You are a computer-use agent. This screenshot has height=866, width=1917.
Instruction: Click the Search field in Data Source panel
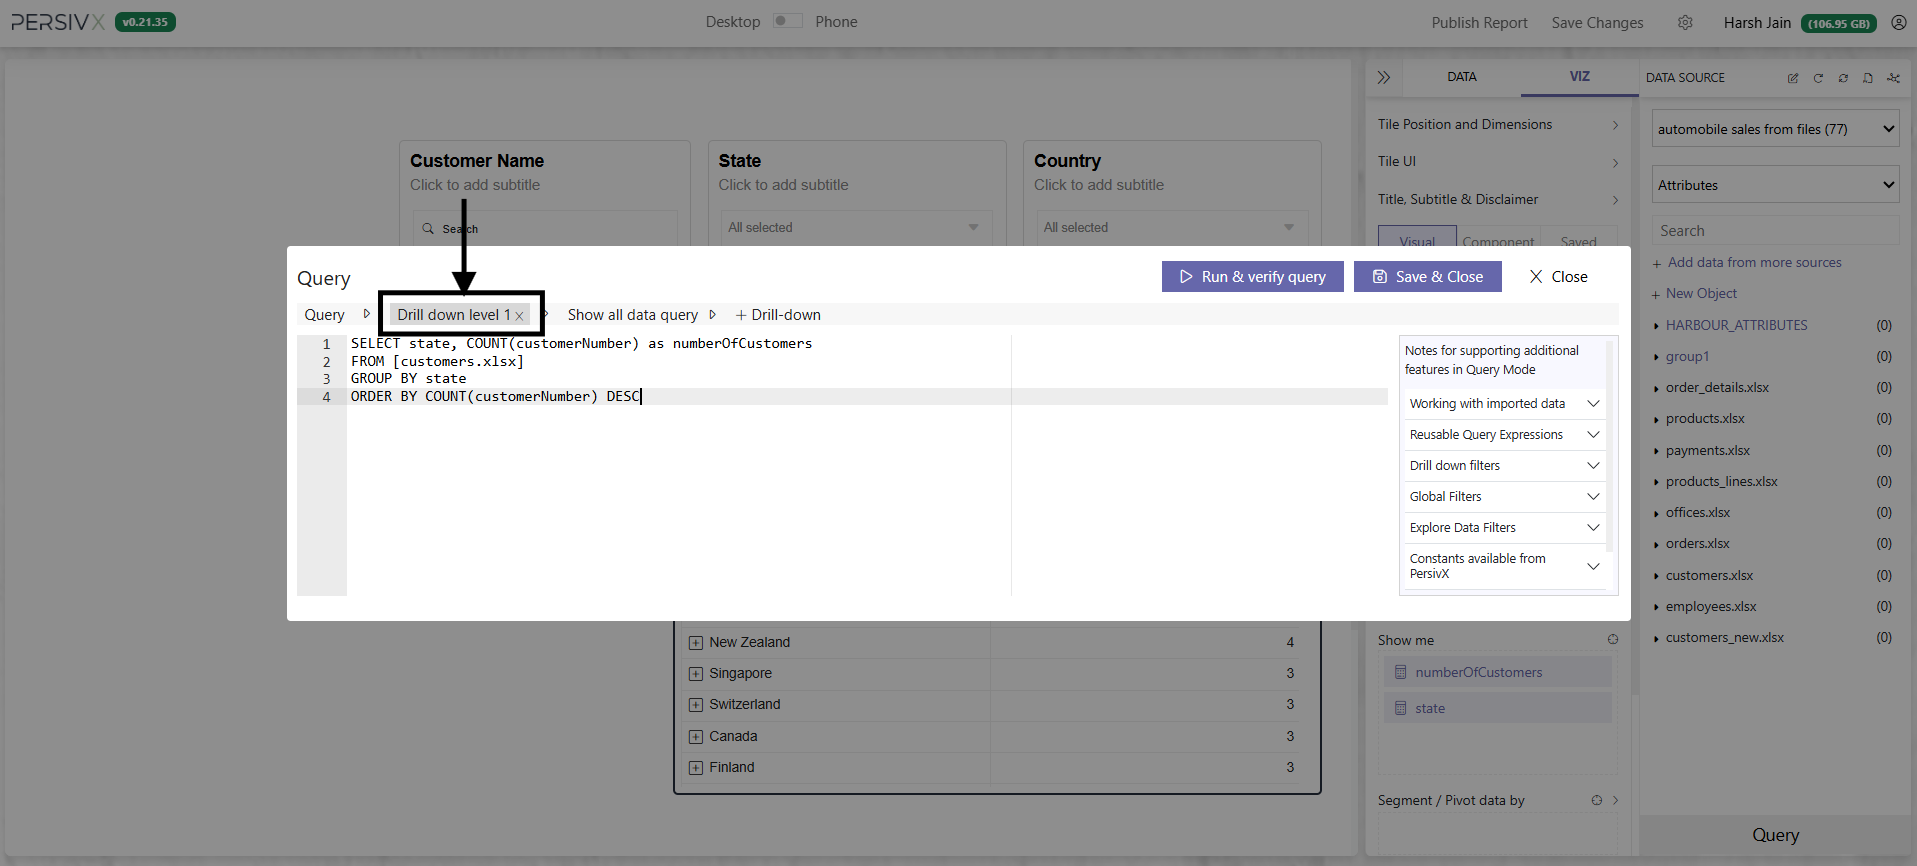[x=1775, y=231]
